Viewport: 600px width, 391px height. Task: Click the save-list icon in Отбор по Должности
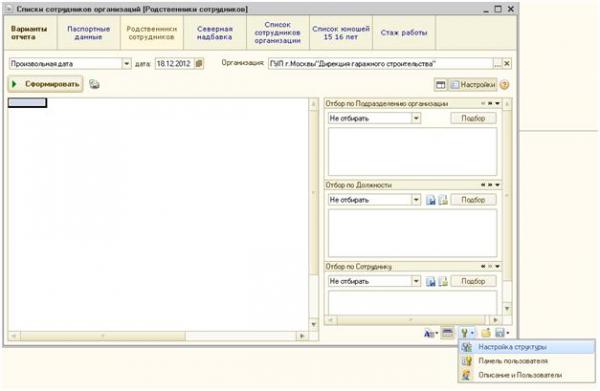tap(431, 200)
